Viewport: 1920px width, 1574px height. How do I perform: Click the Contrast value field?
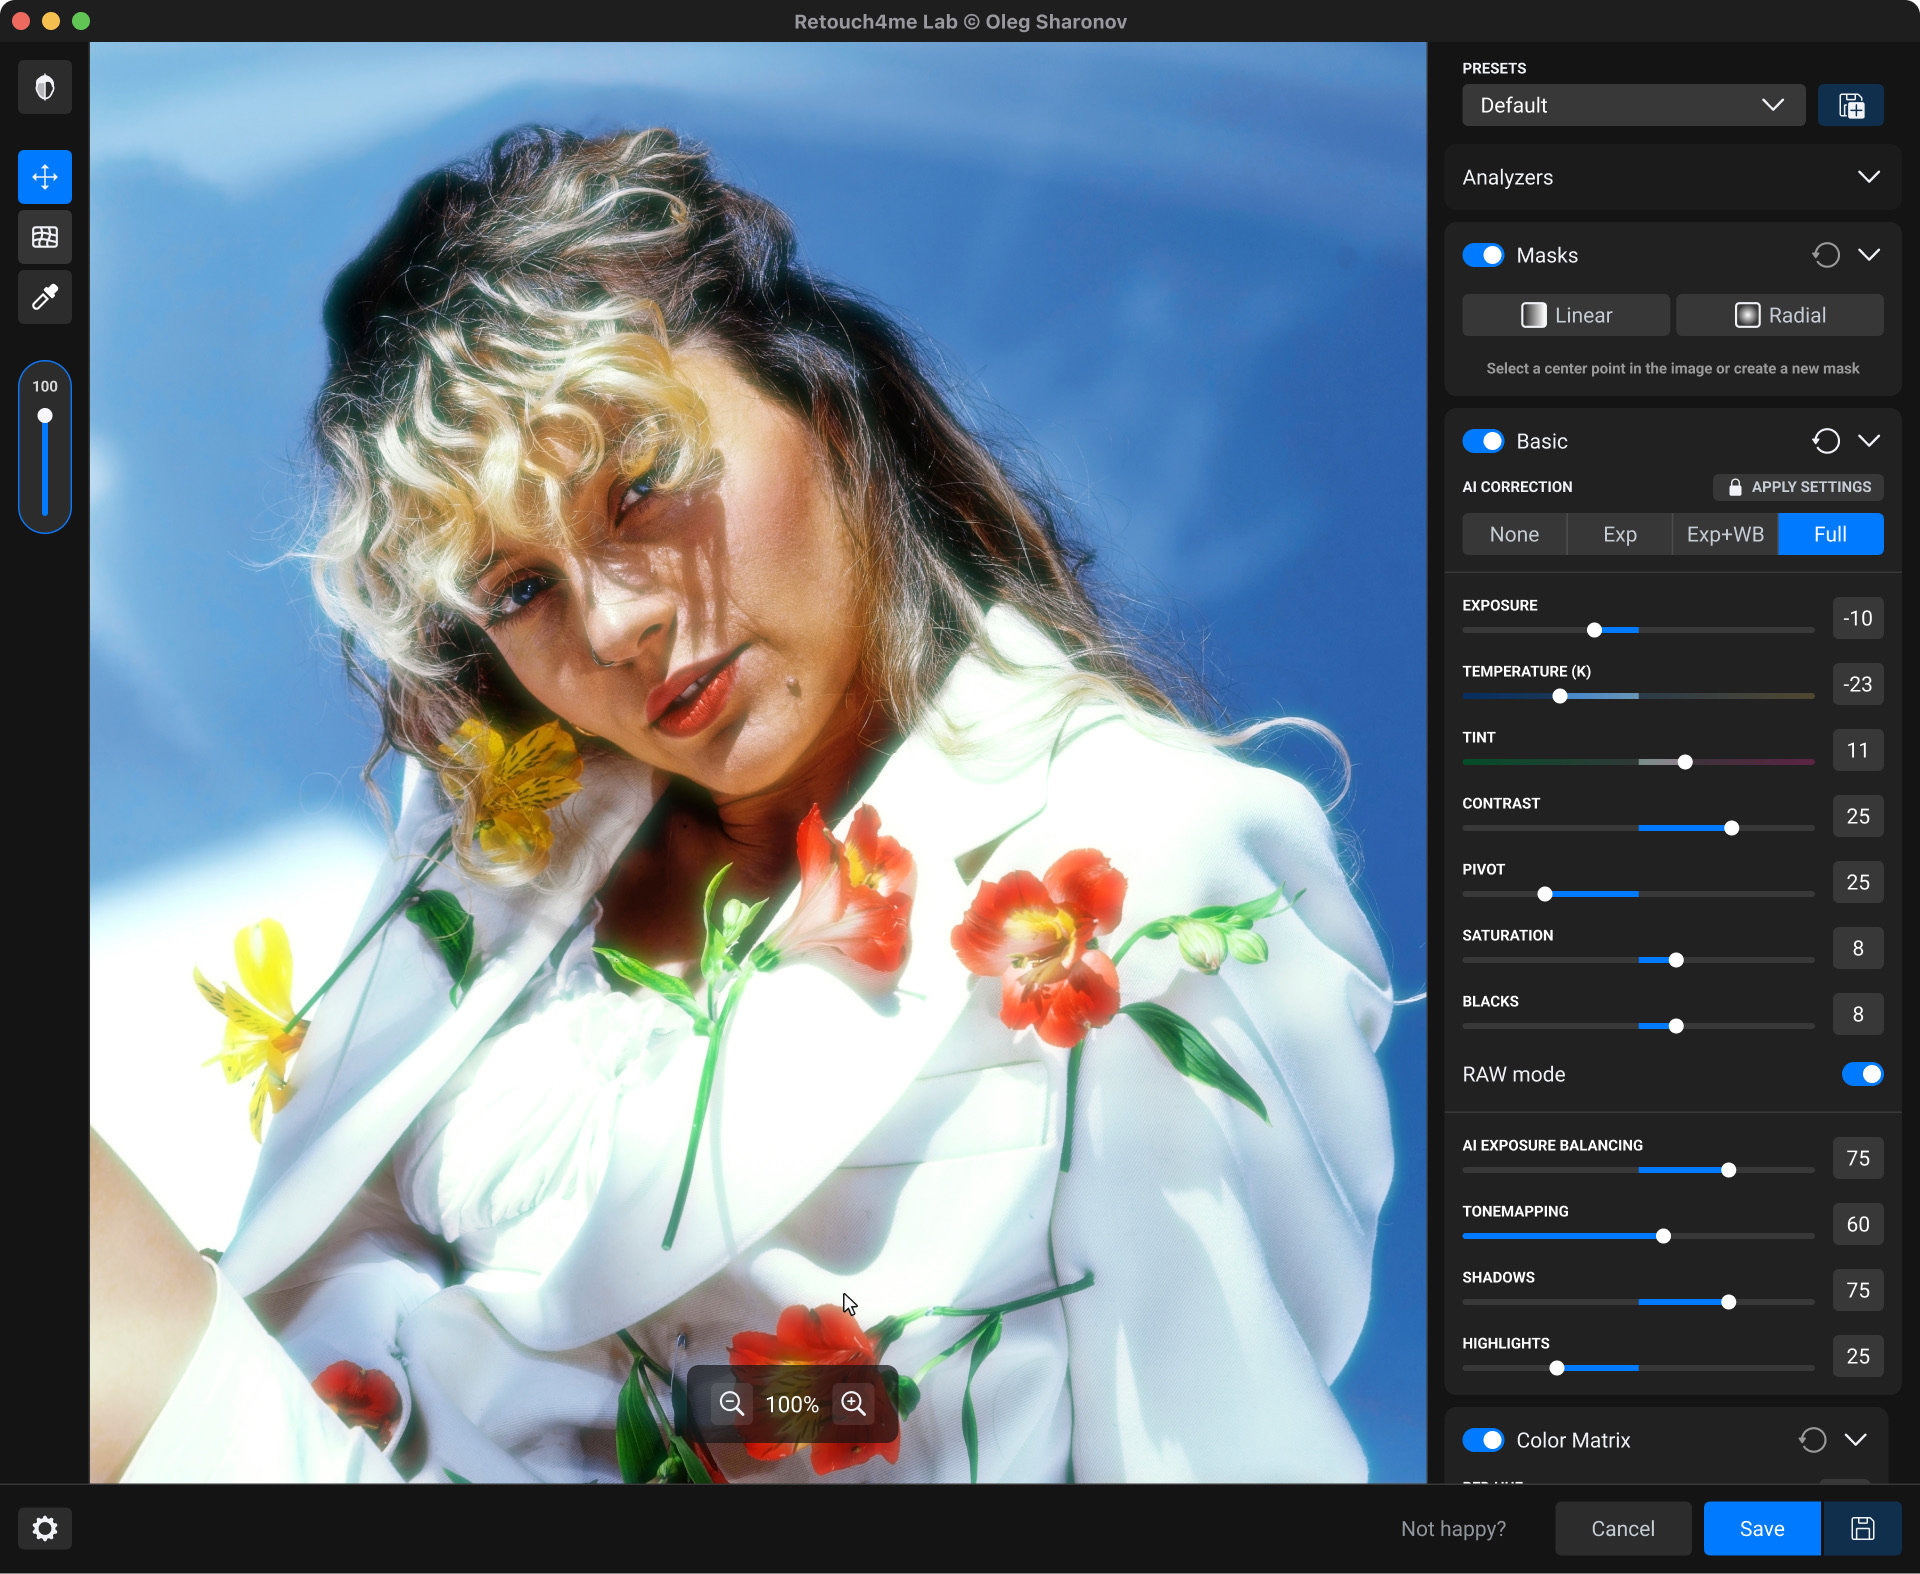pyautogui.click(x=1858, y=816)
